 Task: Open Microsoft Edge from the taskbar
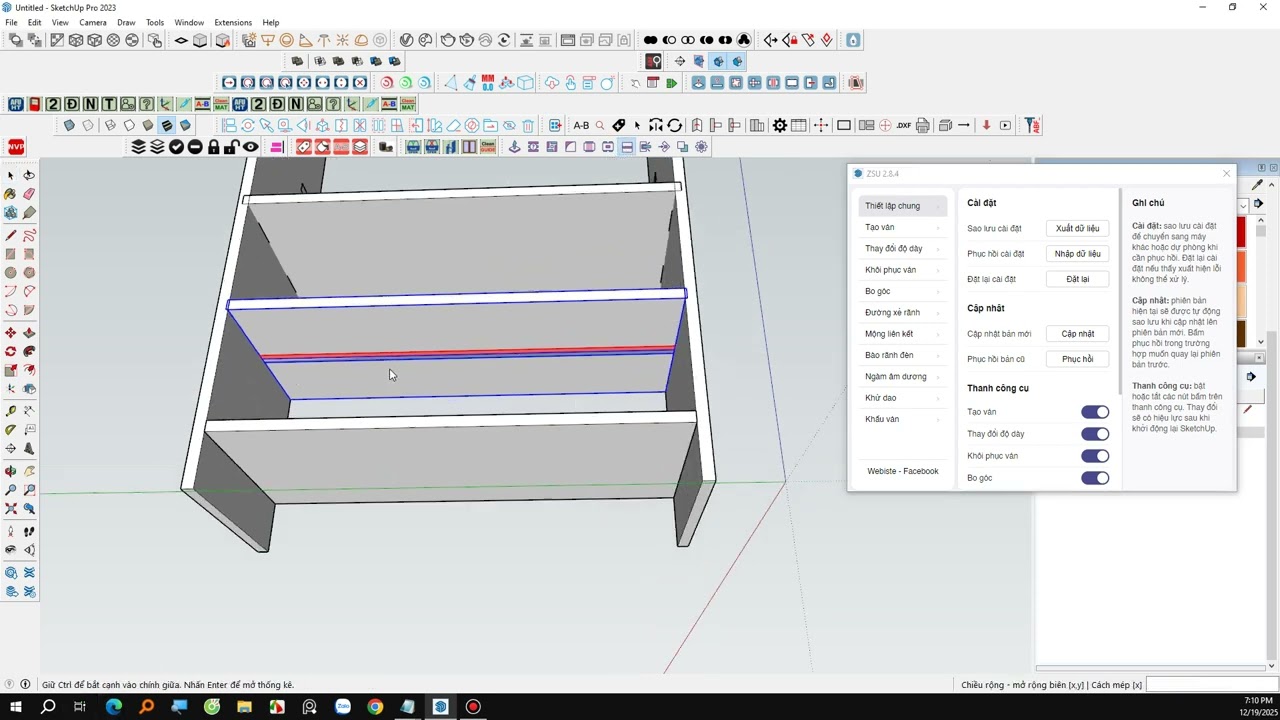click(x=113, y=707)
